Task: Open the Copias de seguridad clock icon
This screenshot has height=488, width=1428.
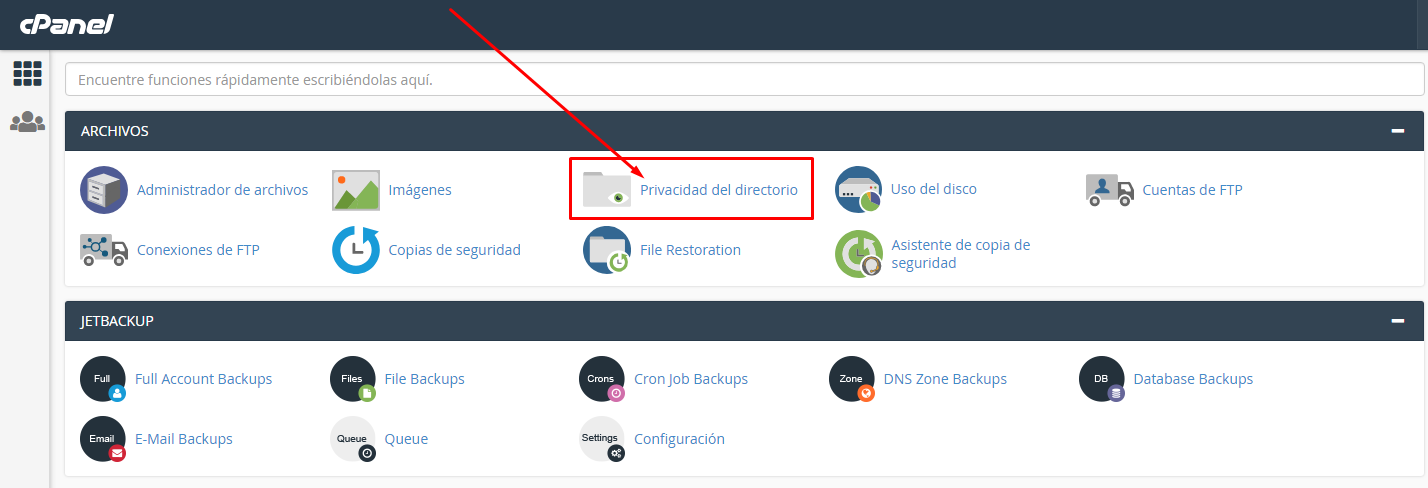Action: point(355,250)
